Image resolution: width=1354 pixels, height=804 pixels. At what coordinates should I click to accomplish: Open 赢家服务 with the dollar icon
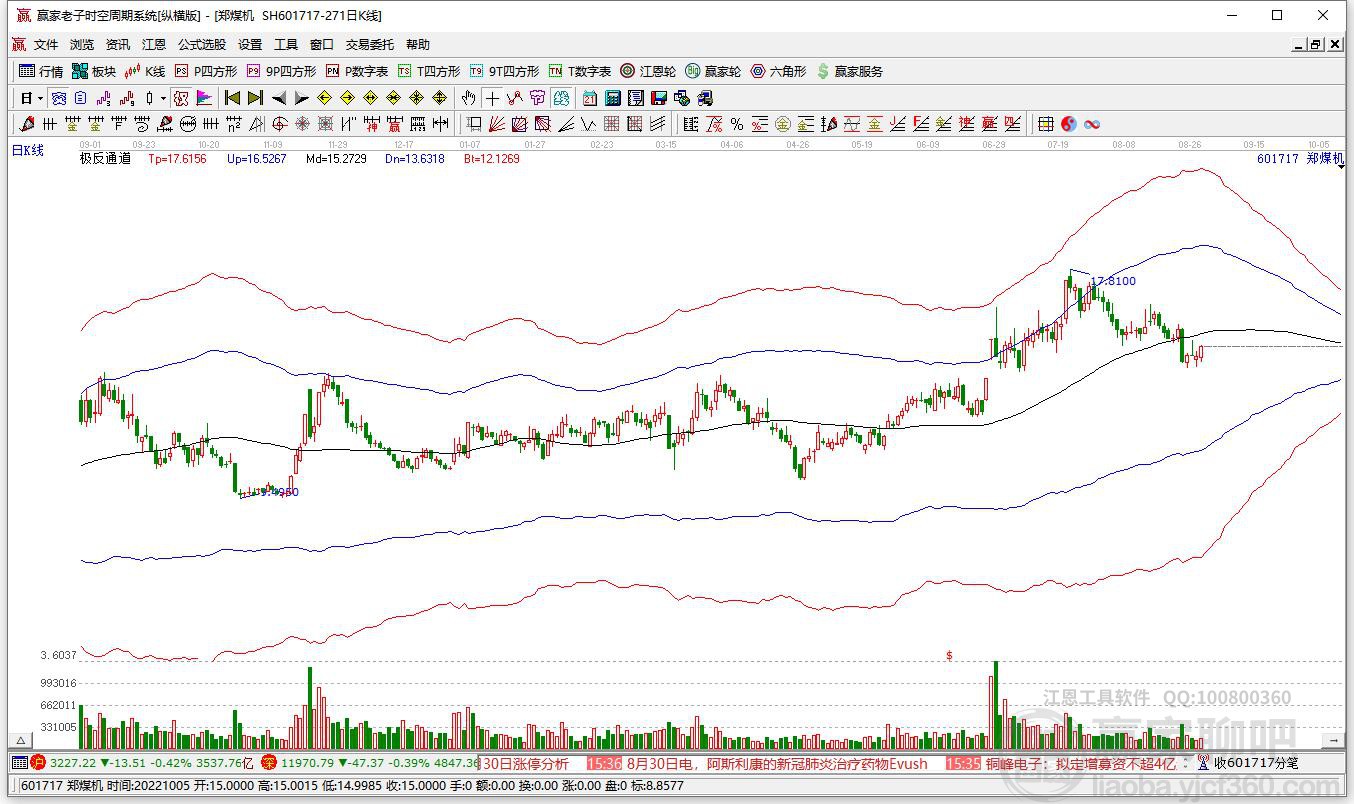point(850,71)
